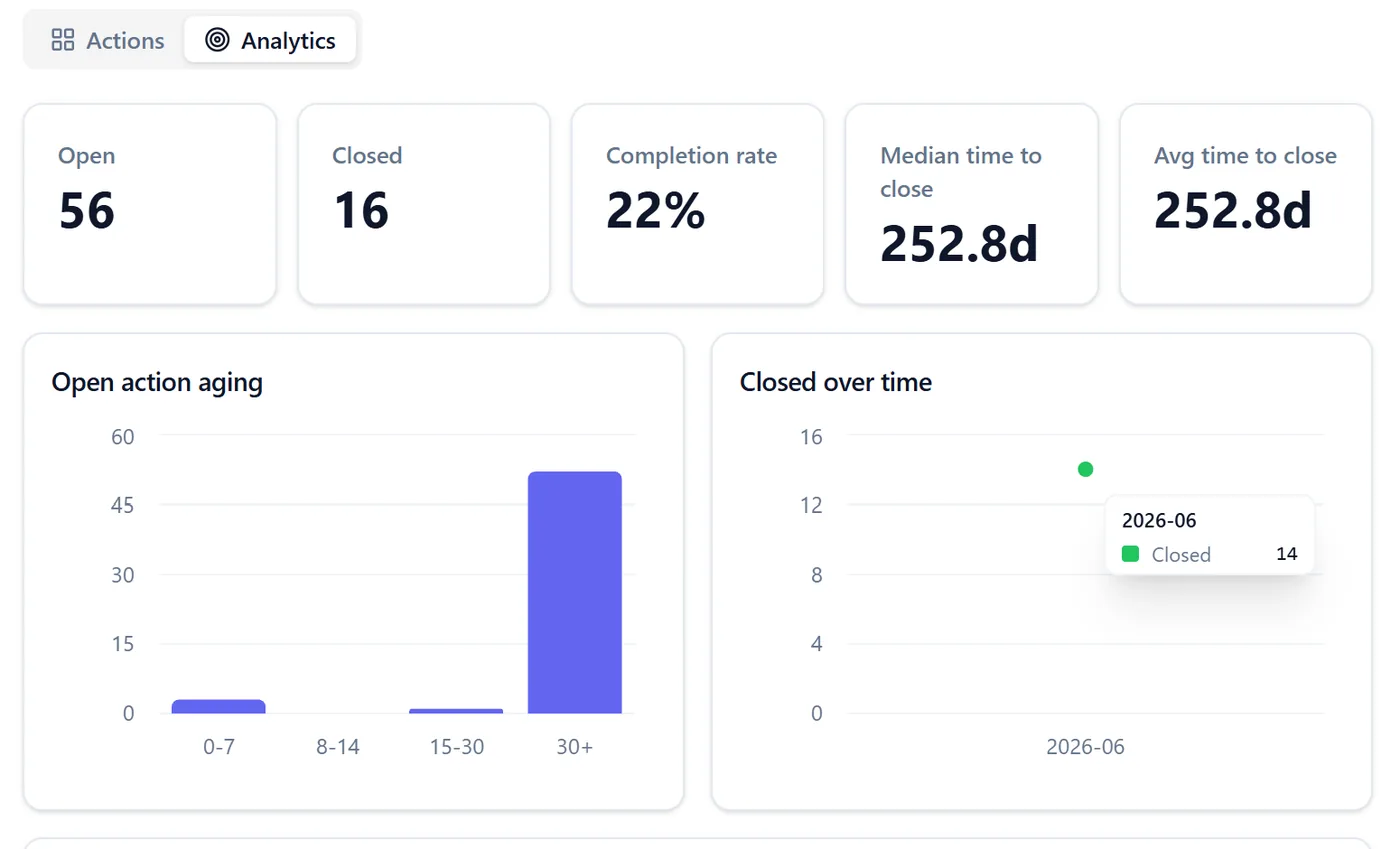Click the 30+ aging bar
Viewport: 1400px width, 849px height.
click(x=575, y=593)
